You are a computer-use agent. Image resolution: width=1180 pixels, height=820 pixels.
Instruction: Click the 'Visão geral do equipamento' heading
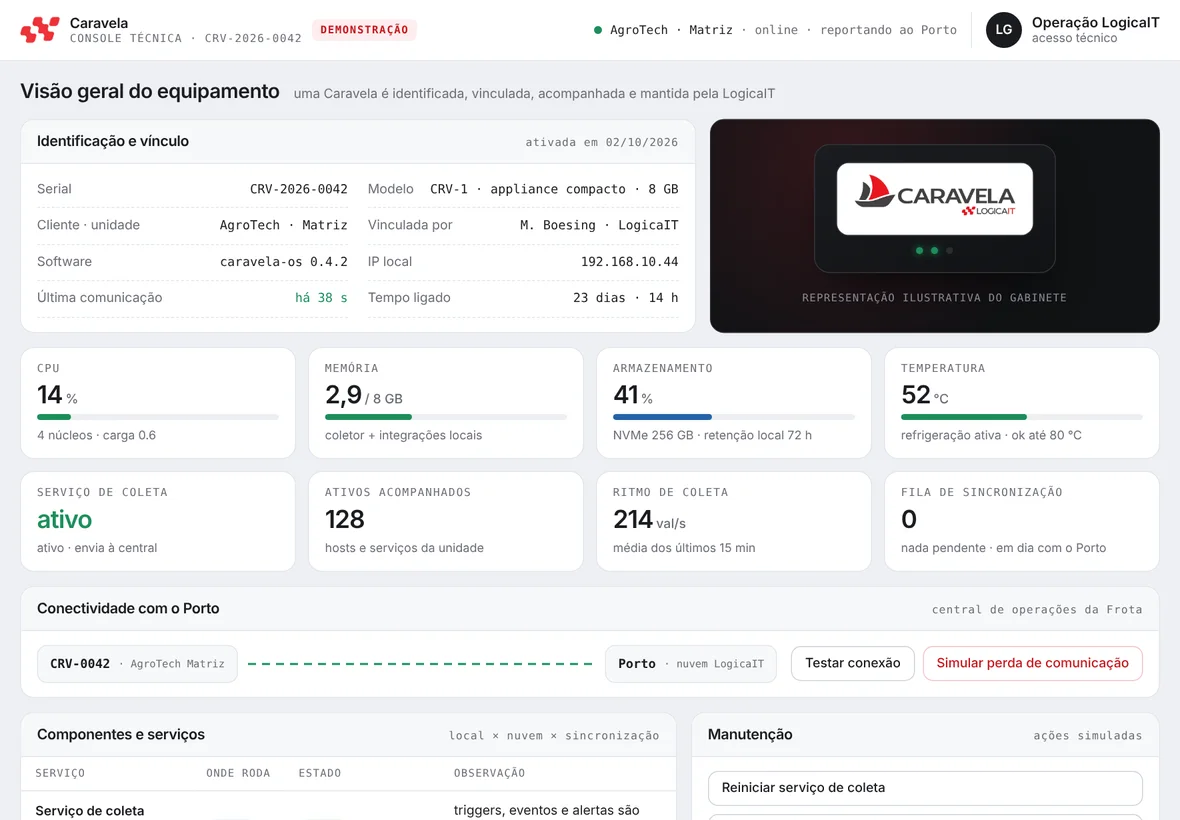pyautogui.click(x=150, y=92)
